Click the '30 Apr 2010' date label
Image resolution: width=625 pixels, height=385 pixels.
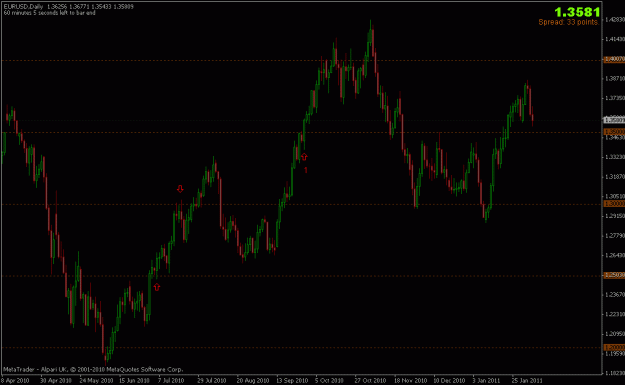click(x=55, y=380)
